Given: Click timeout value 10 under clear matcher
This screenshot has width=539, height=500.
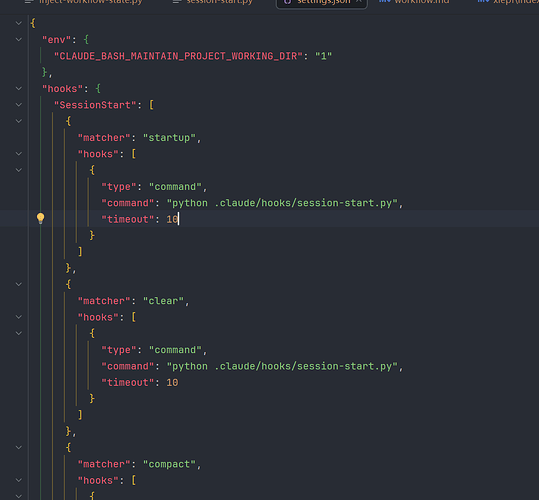Looking at the screenshot, I should click(x=172, y=383).
